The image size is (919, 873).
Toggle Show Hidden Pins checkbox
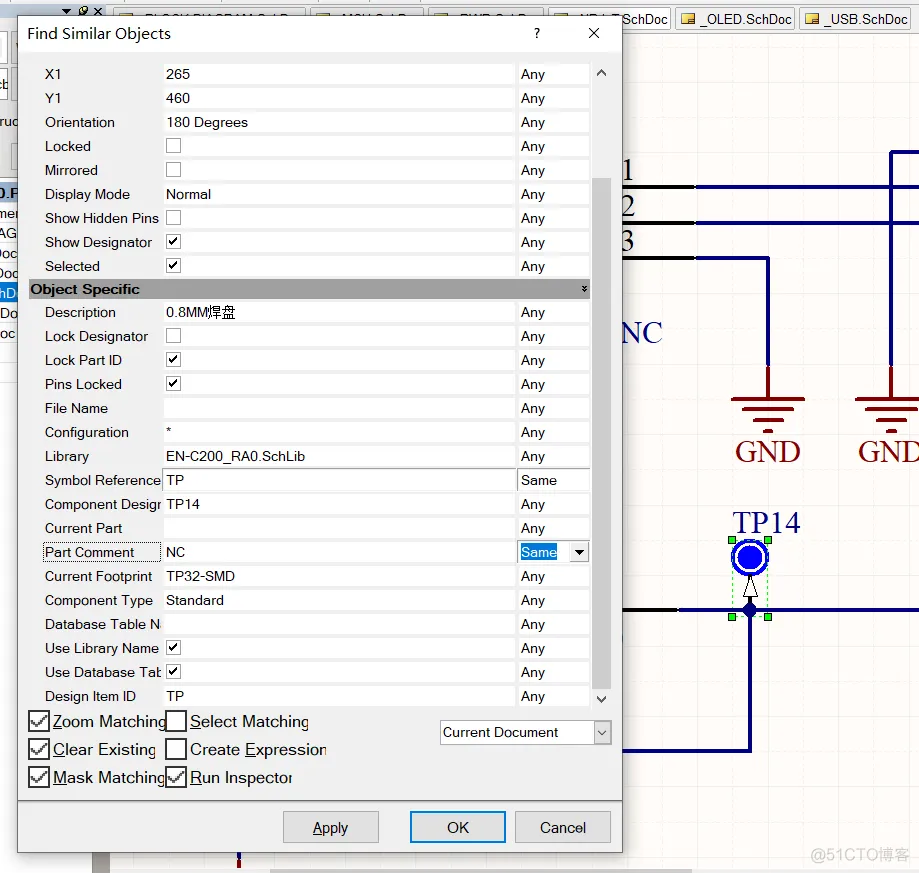click(x=173, y=217)
